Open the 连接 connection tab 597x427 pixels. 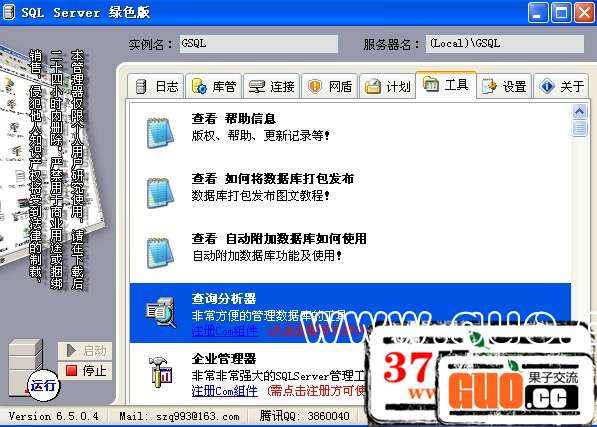coord(271,86)
